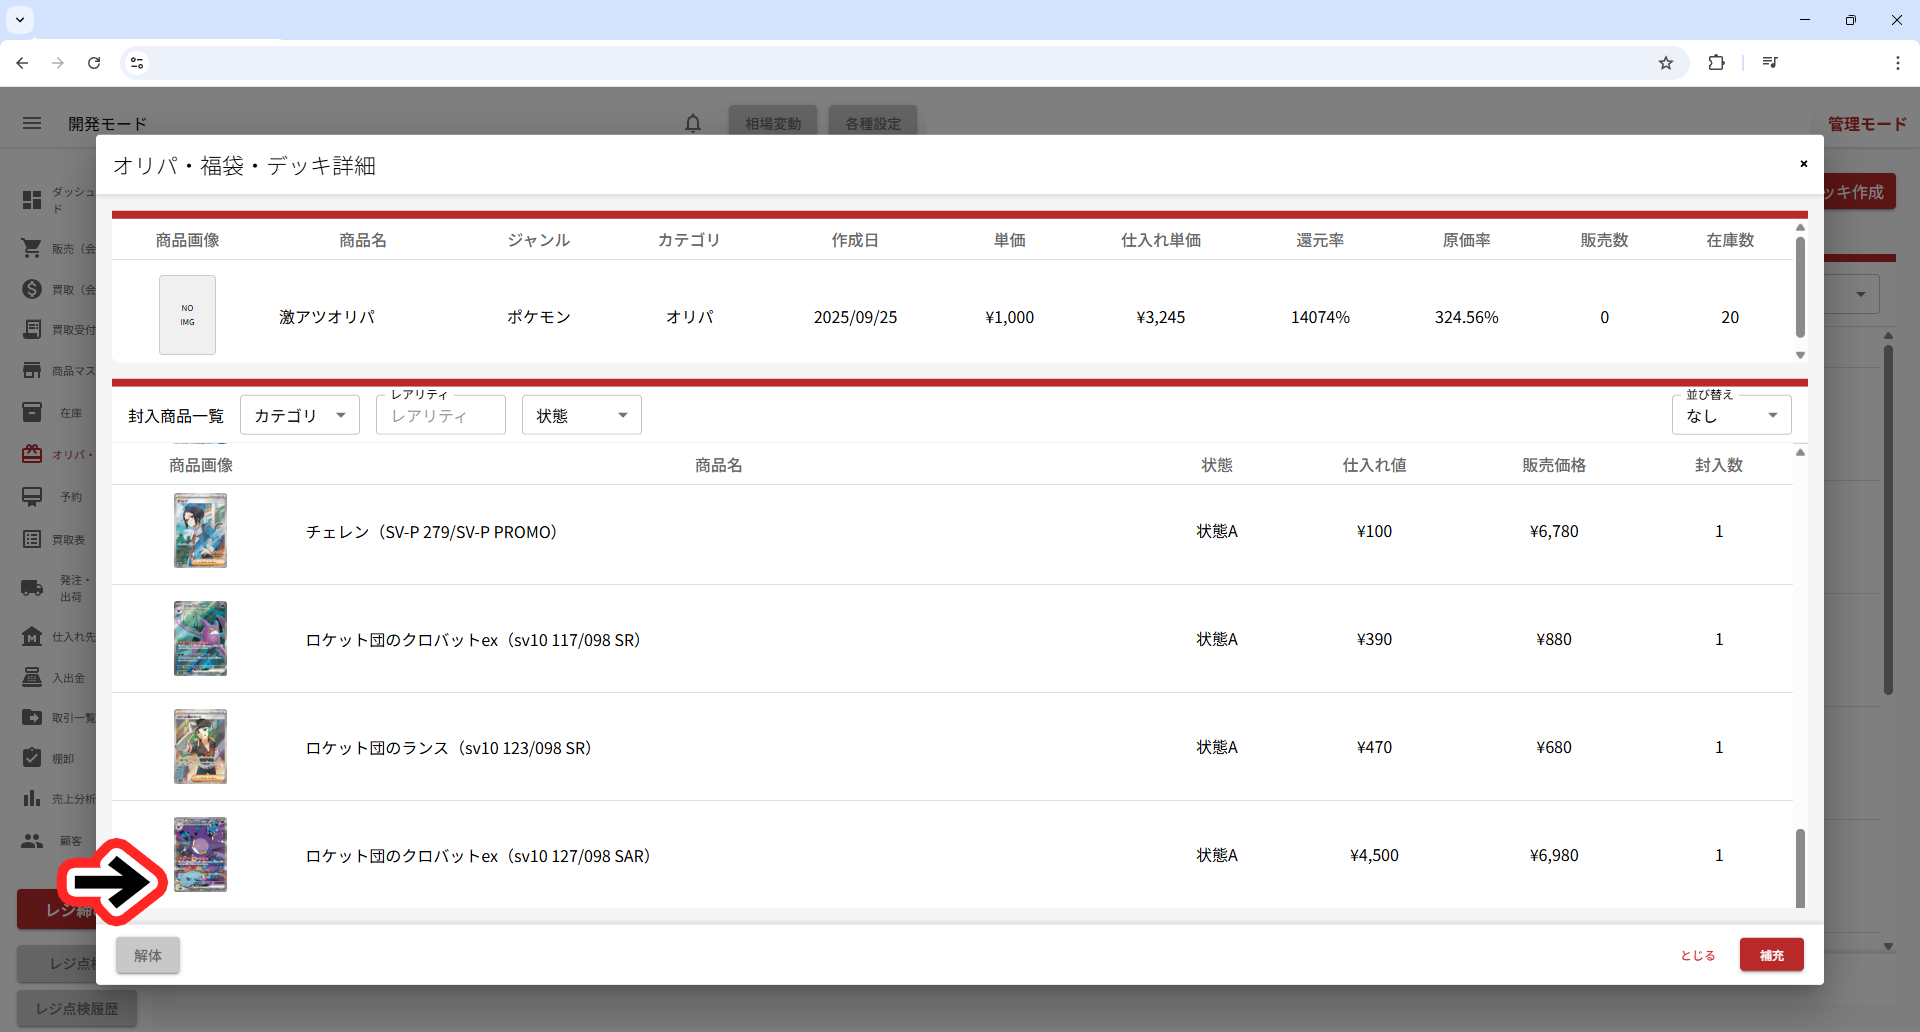The height and width of the screenshot is (1032, 1920).
Task: Bookmark page with the star icon
Action: point(1666,63)
